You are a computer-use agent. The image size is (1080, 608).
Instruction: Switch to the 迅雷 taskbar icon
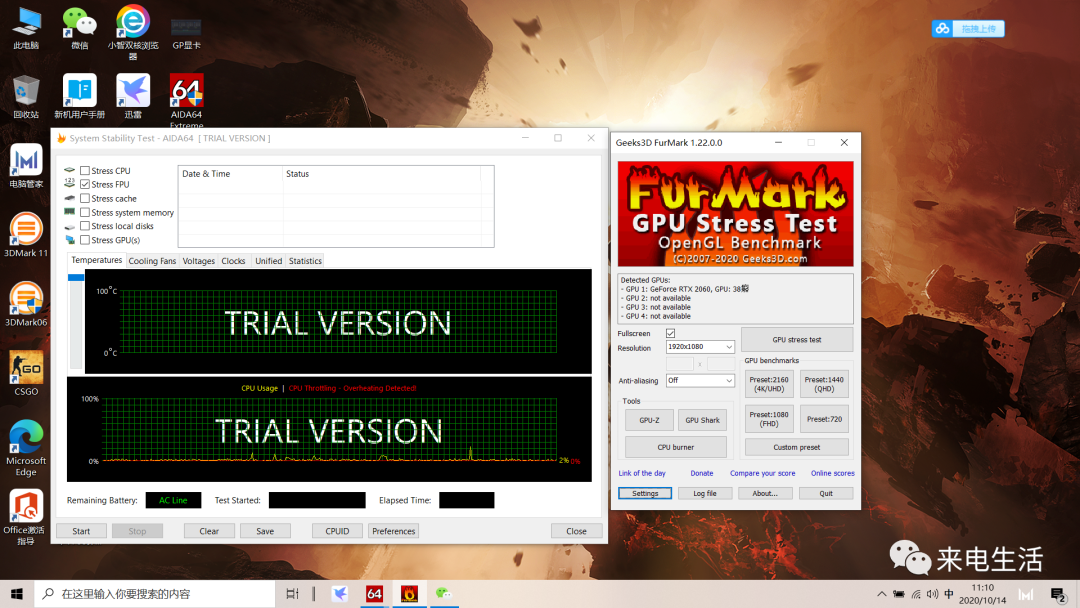click(x=340, y=594)
